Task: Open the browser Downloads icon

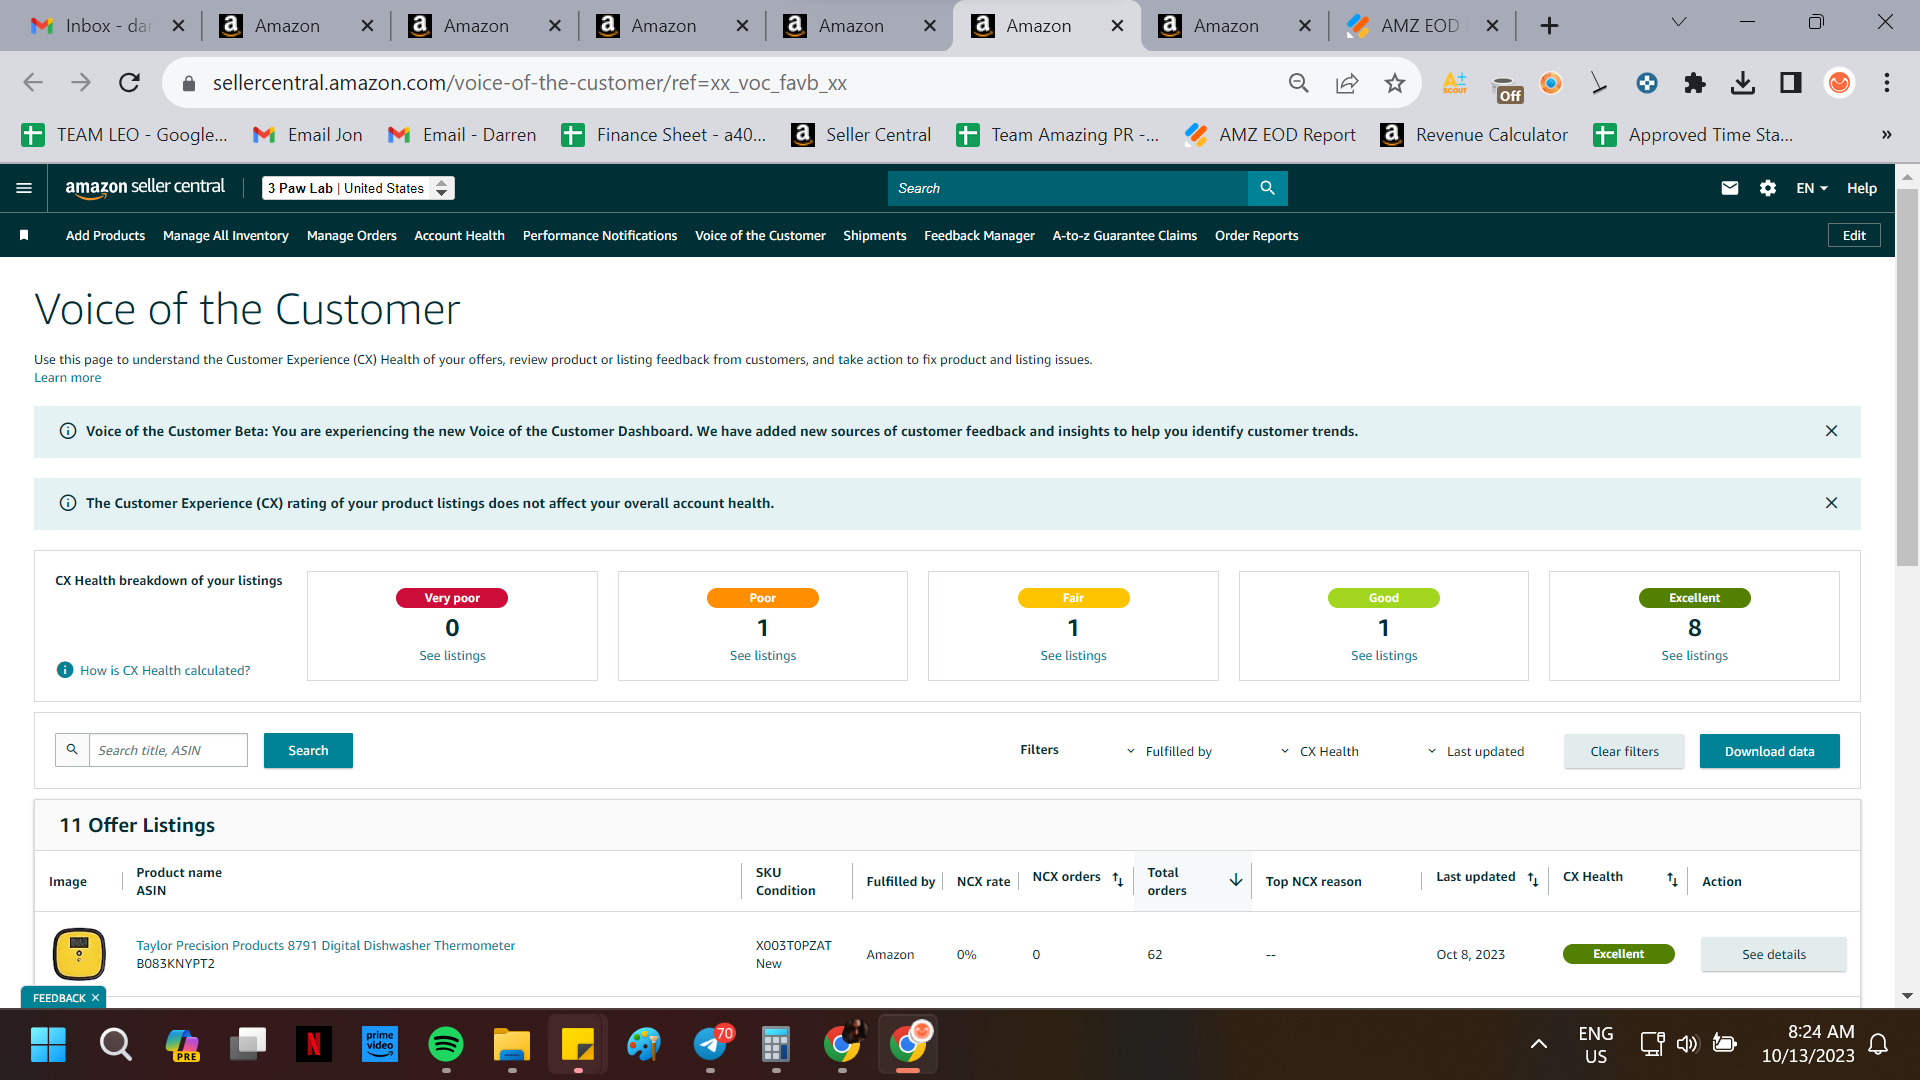Action: [1742, 83]
